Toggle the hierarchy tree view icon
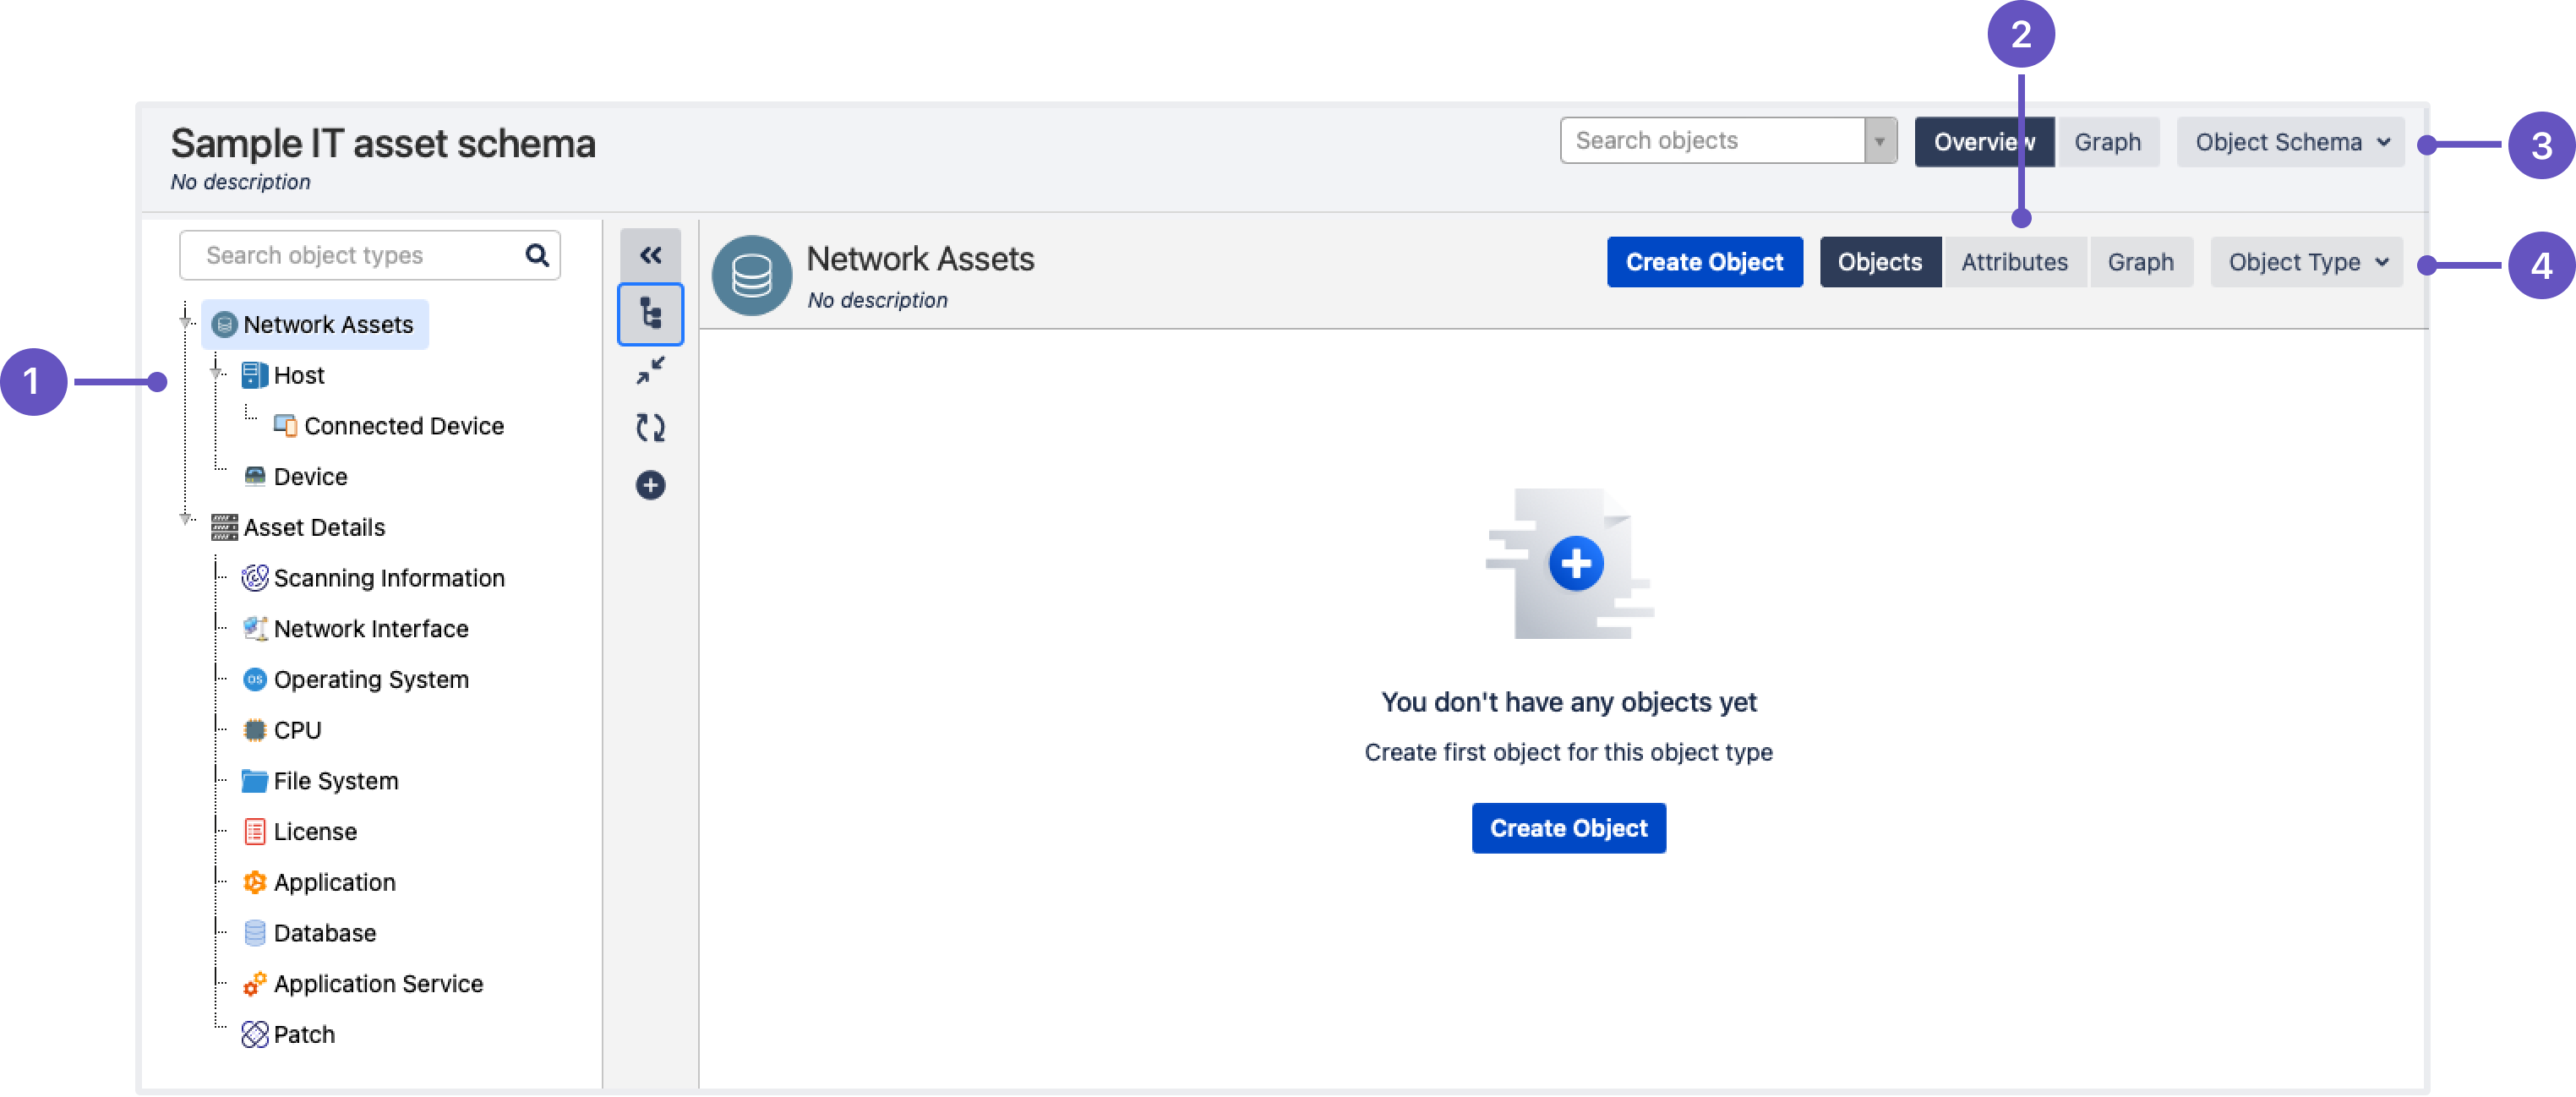The width and height of the screenshot is (2576, 1097). 650,315
